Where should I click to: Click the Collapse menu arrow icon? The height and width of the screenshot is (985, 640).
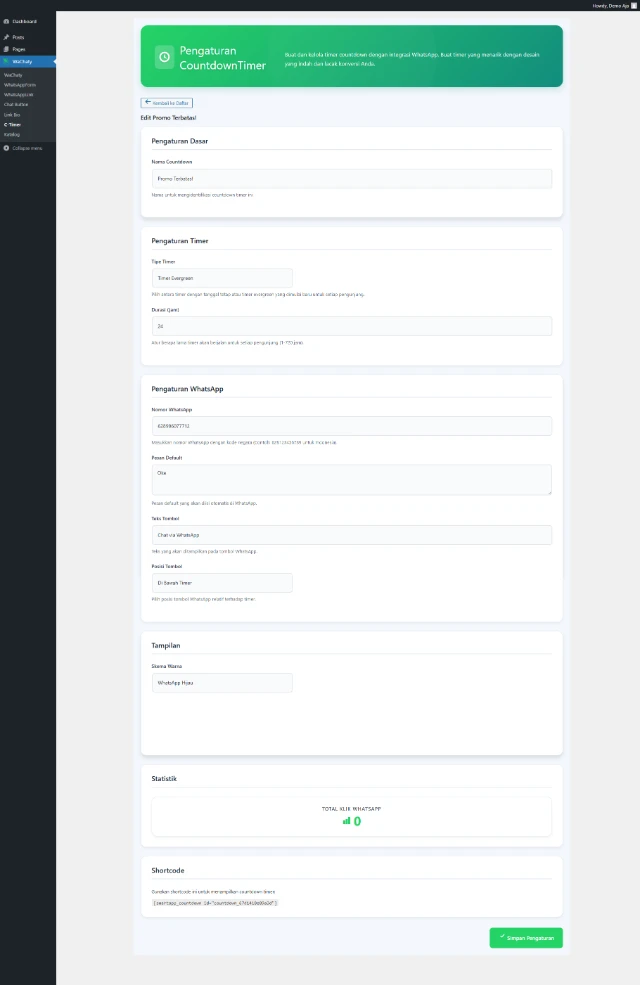[x=6, y=148]
